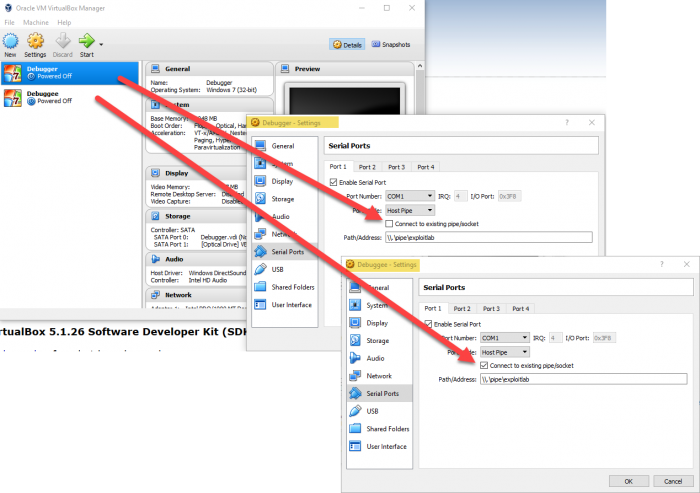Switch to Snapshots view
The height and width of the screenshot is (493, 700).
tap(391, 45)
